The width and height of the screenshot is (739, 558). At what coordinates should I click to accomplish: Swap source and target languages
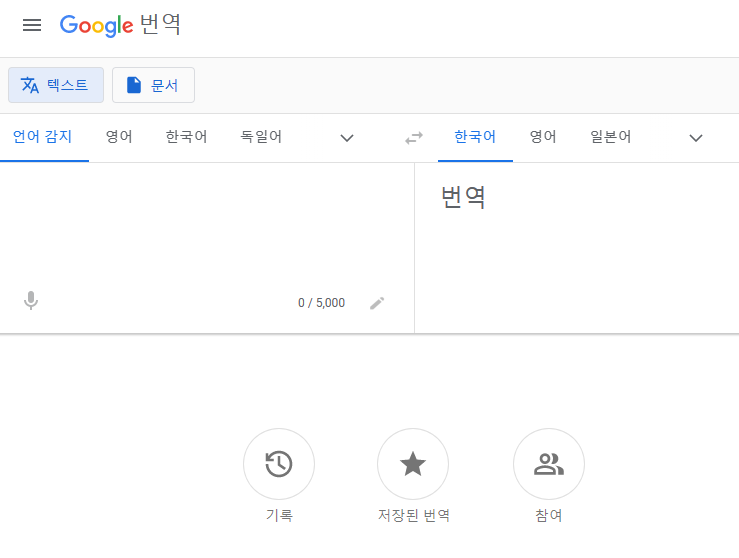click(x=414, y=138)
